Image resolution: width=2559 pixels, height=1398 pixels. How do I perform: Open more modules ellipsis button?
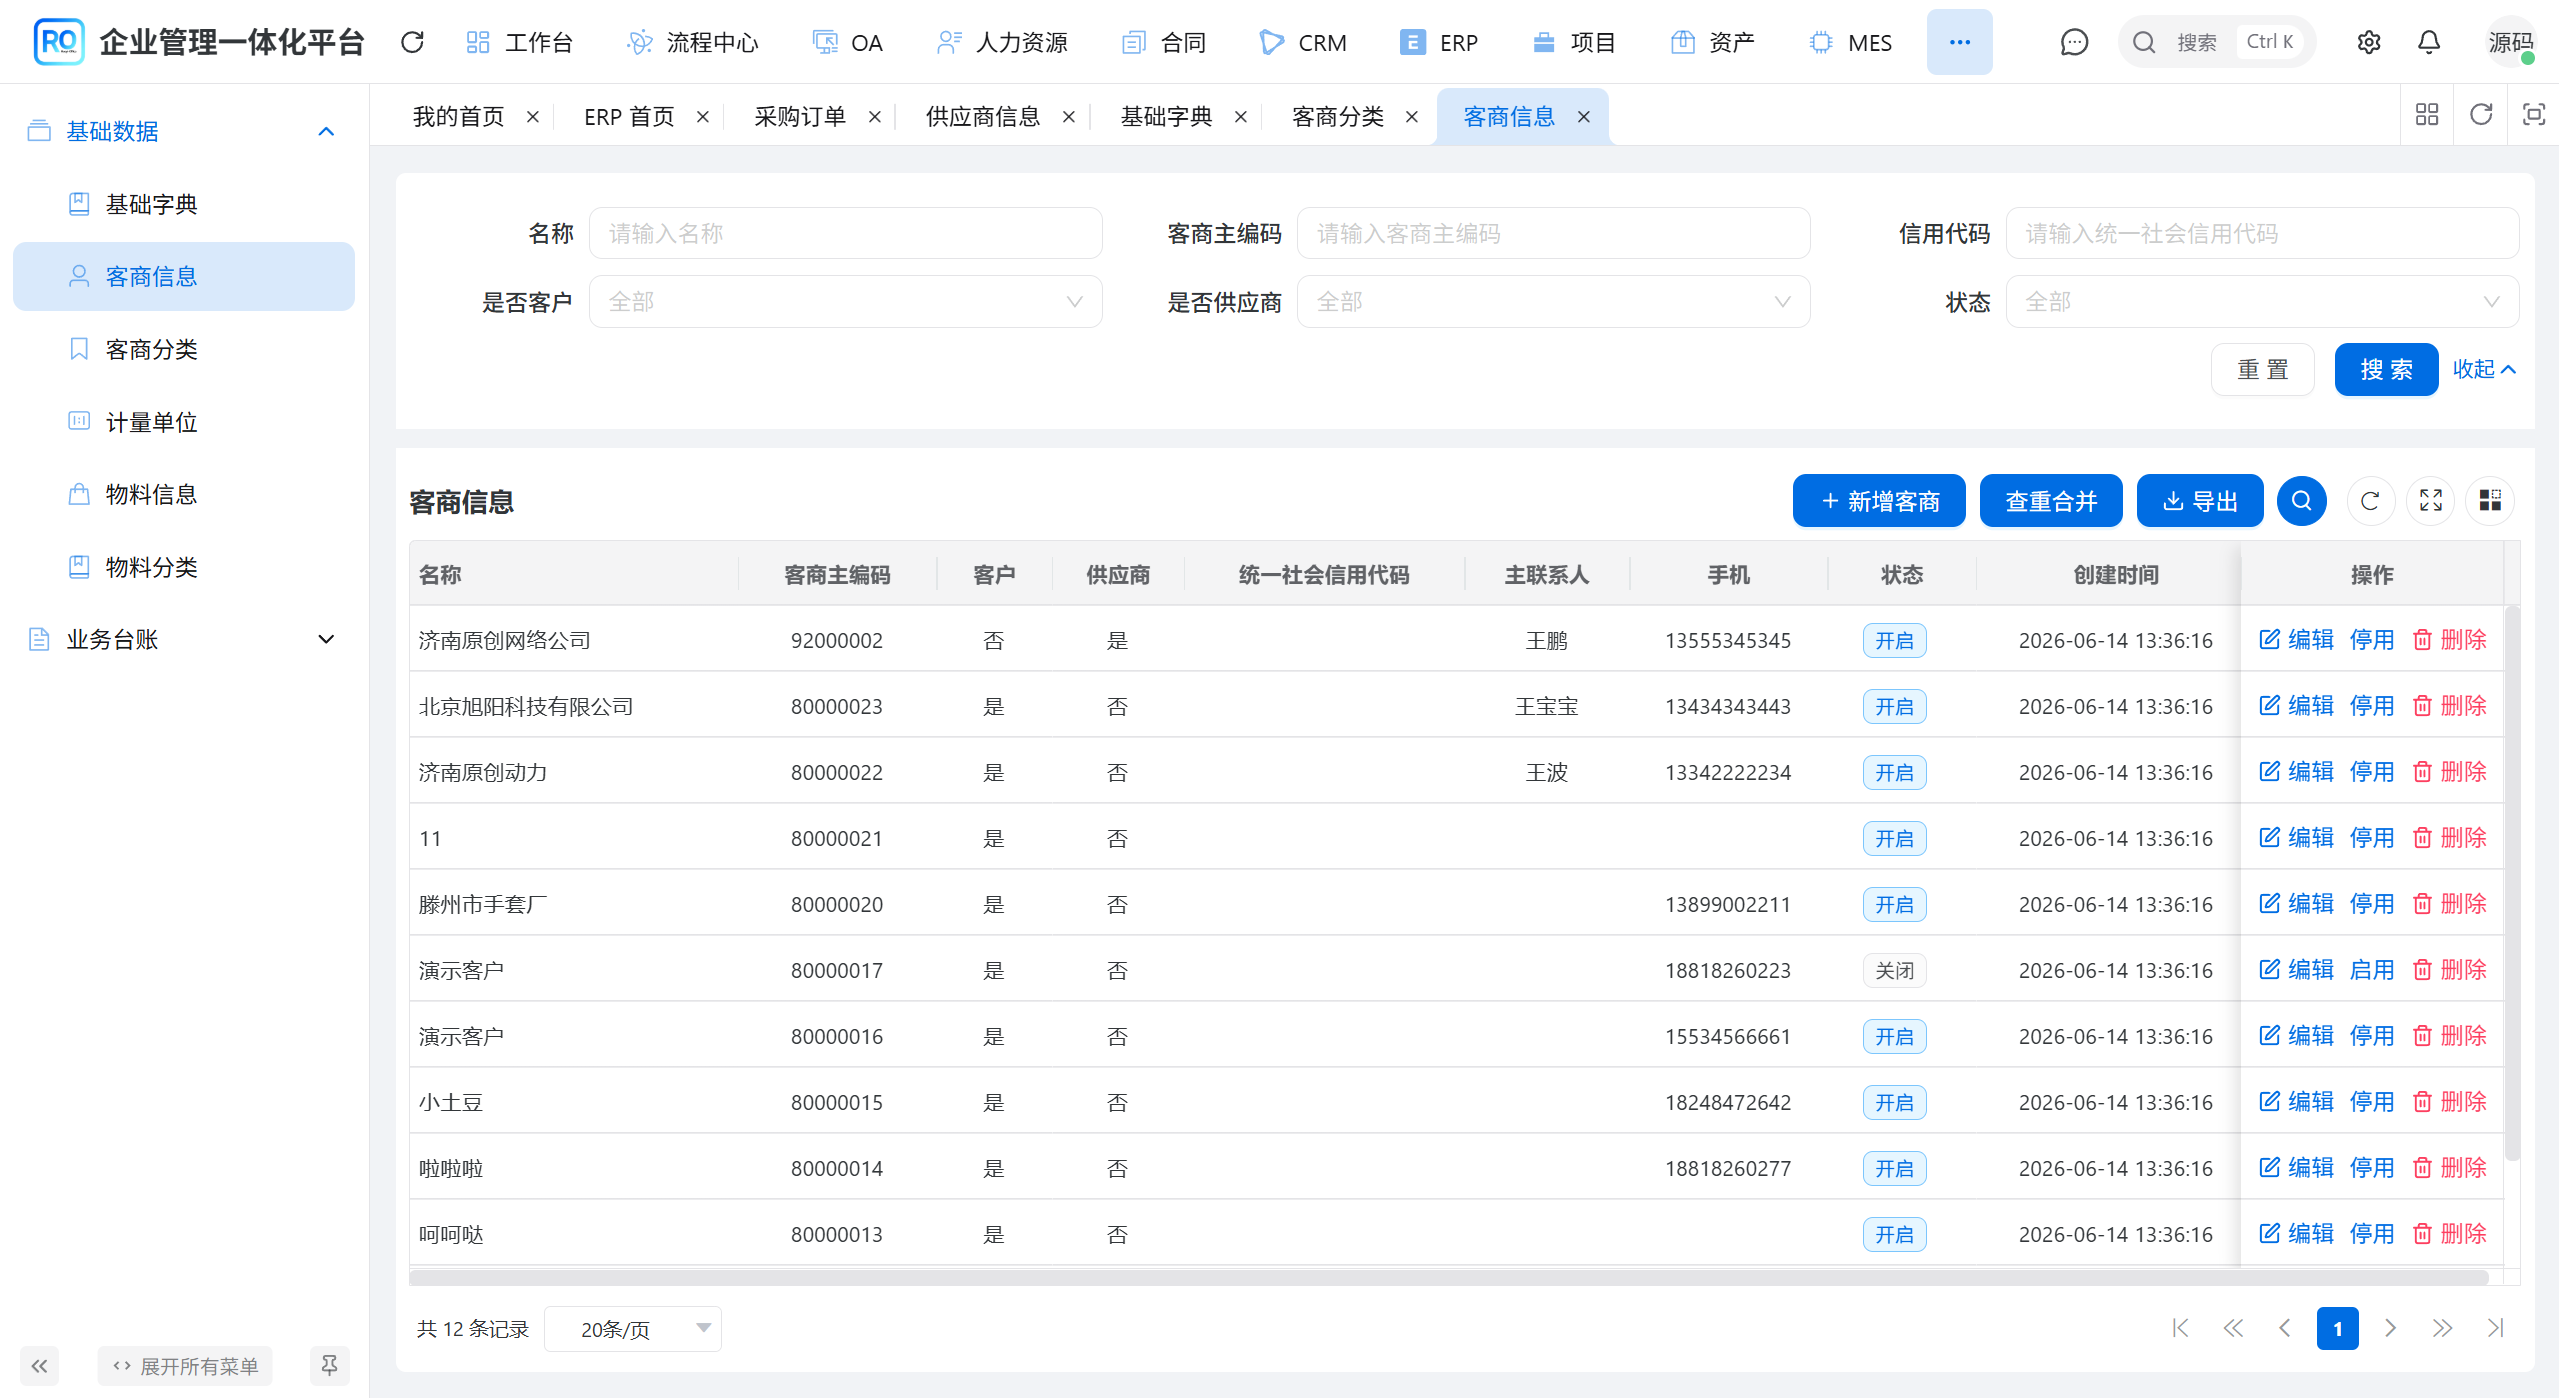1959,42
